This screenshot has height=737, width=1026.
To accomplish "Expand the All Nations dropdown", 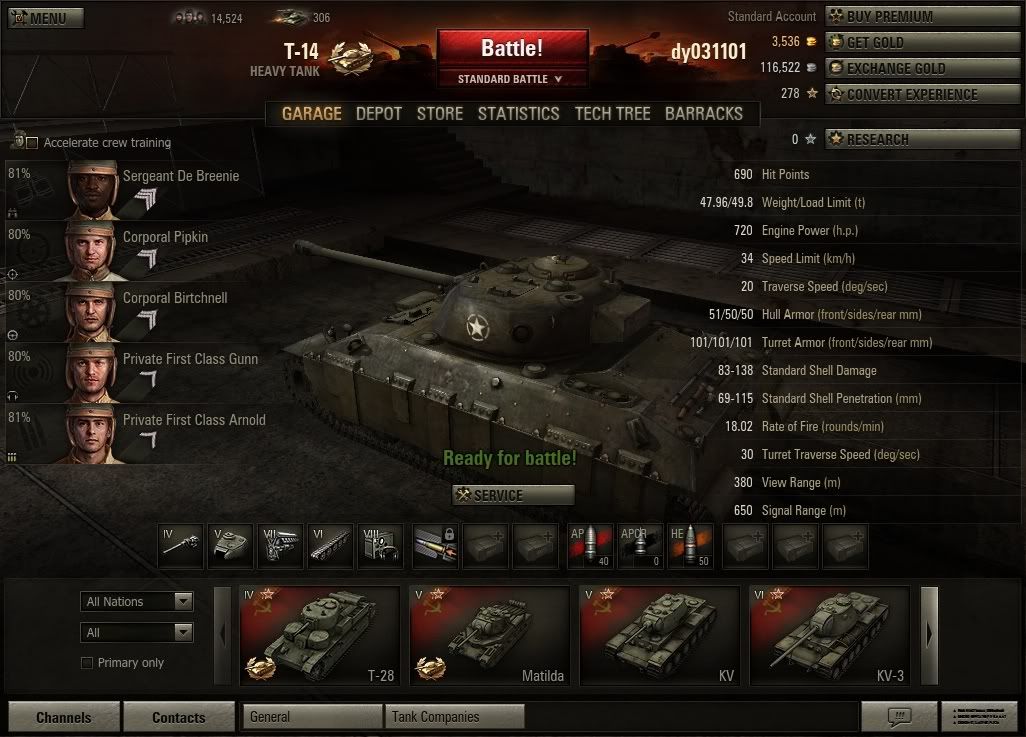I will tap(137, 602).
